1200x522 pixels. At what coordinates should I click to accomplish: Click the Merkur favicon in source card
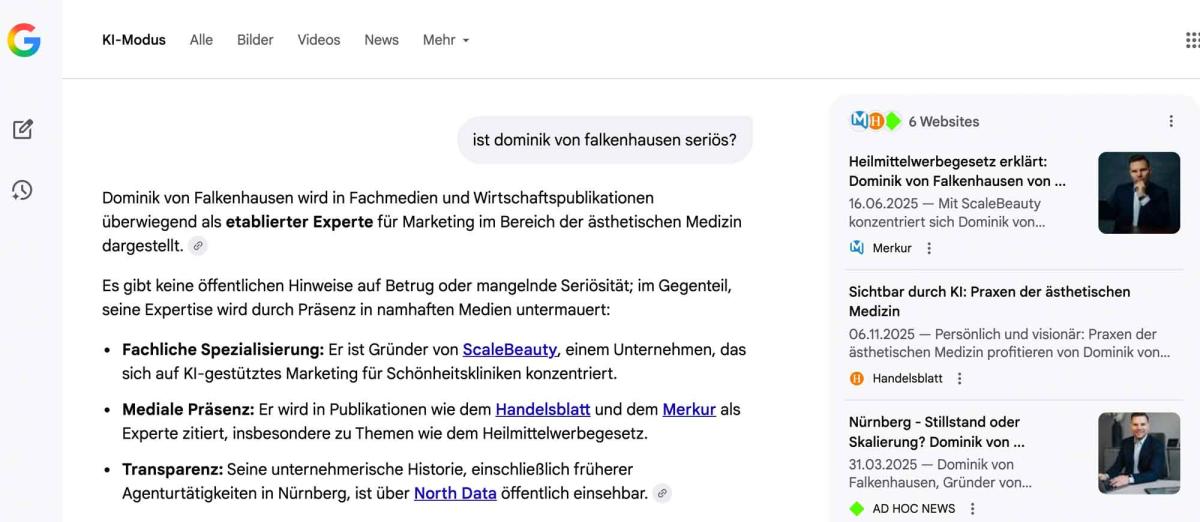click(x=856, y=248)
